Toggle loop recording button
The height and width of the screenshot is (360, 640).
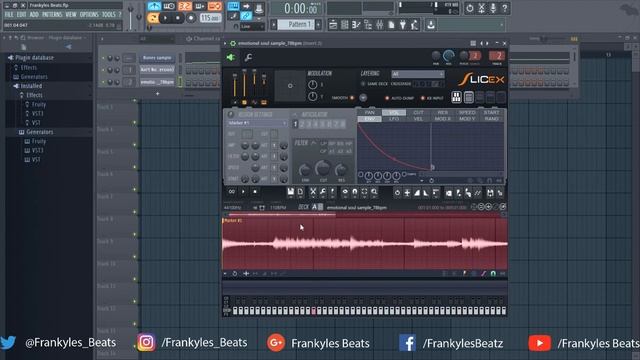(214, 6)
